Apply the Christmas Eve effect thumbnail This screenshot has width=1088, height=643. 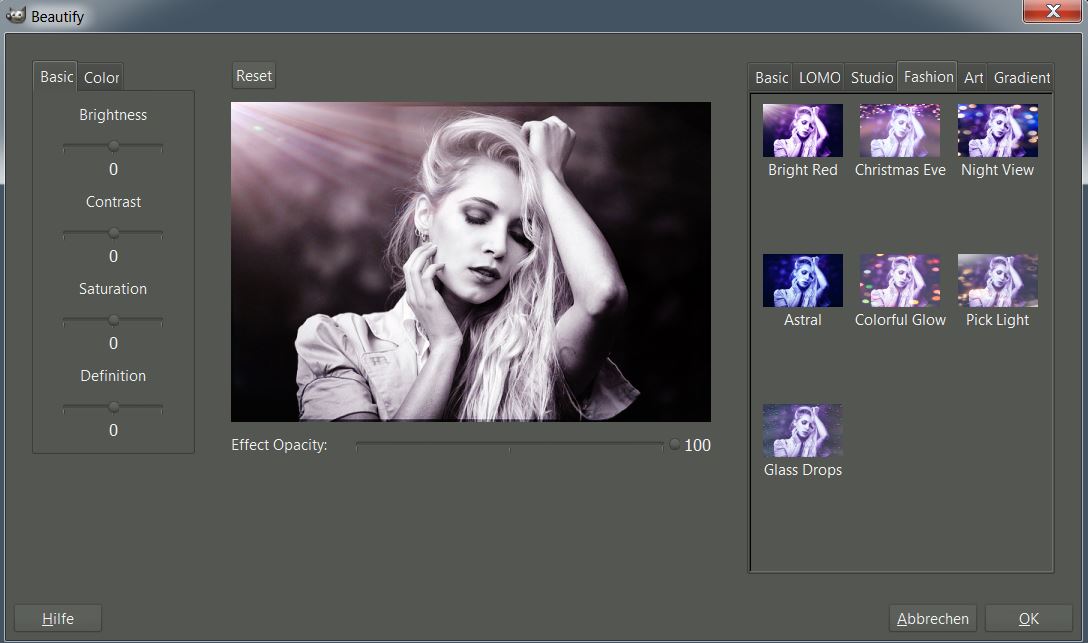click(x=900, y=130)
